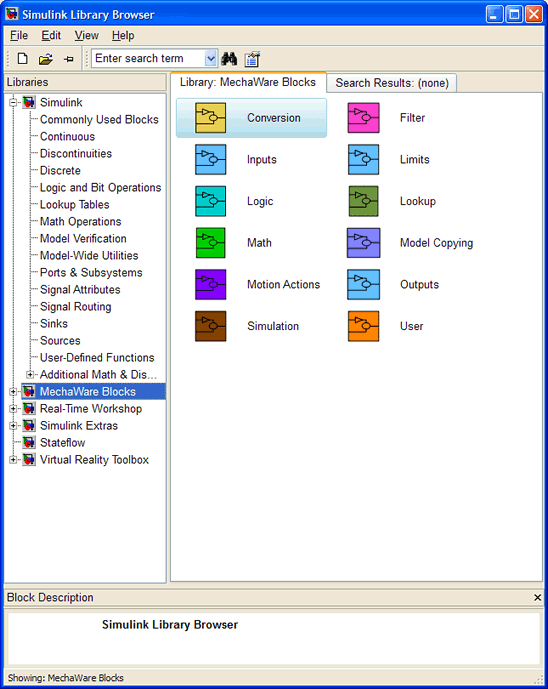The height and width of the screenshot is (689, 548).
Task: Click the open folder toolbar icon
Action: (x=45, y=59)
